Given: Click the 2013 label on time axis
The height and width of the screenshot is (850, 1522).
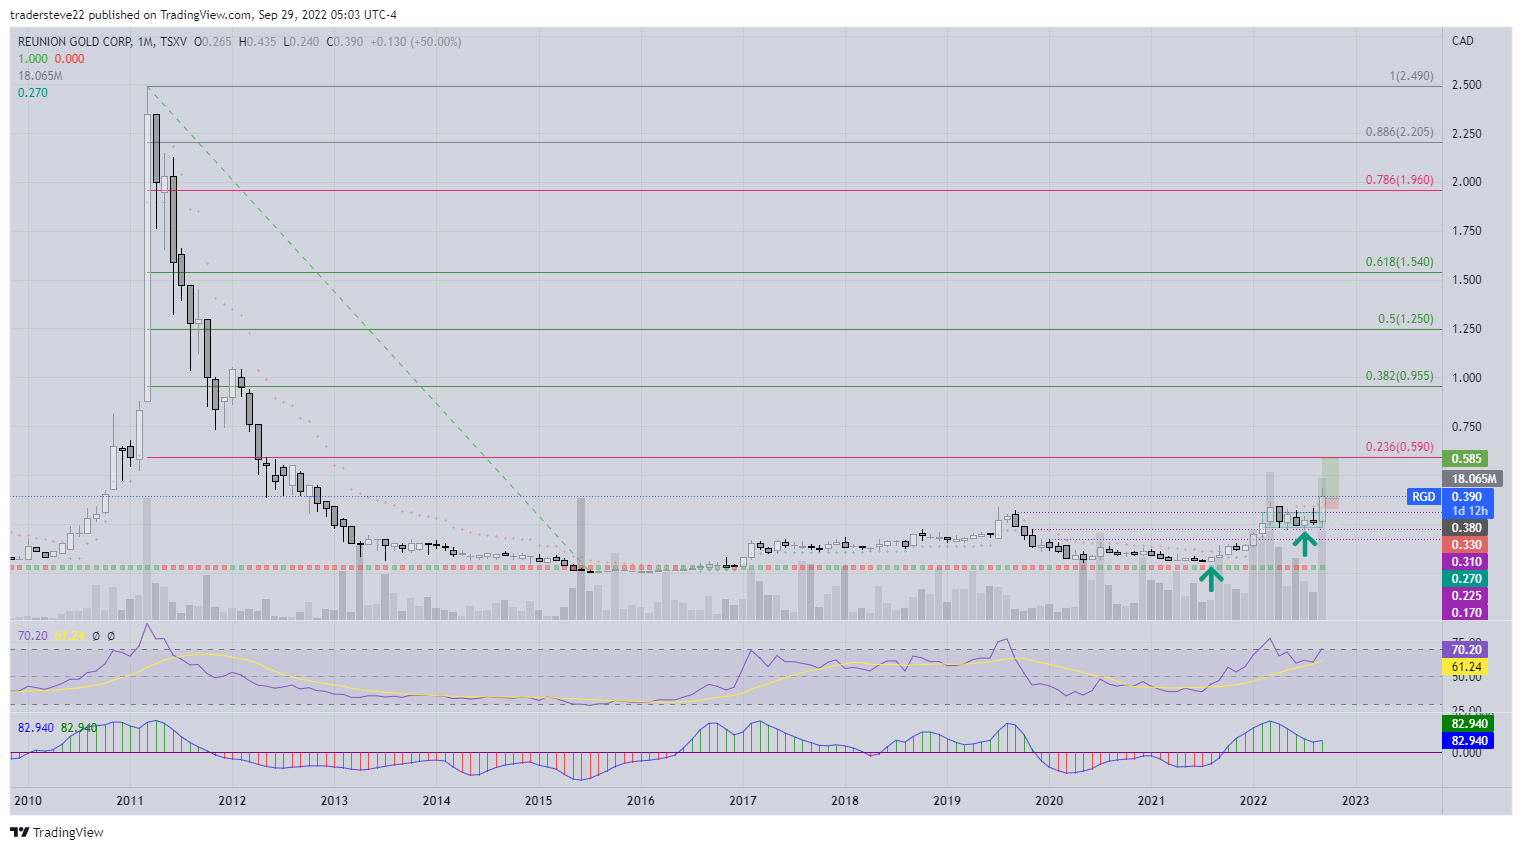Looking at the screenshot, I should coord(334,801).
